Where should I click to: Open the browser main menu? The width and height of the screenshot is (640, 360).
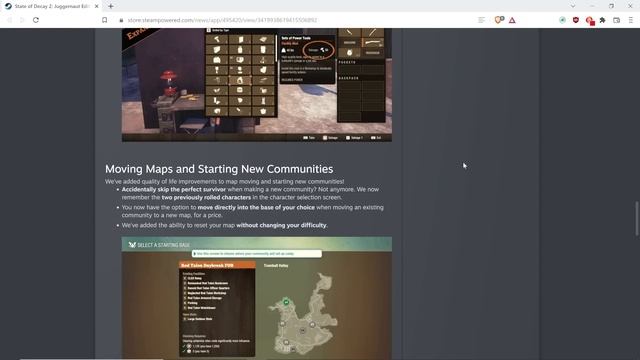(x=630, y=20)
